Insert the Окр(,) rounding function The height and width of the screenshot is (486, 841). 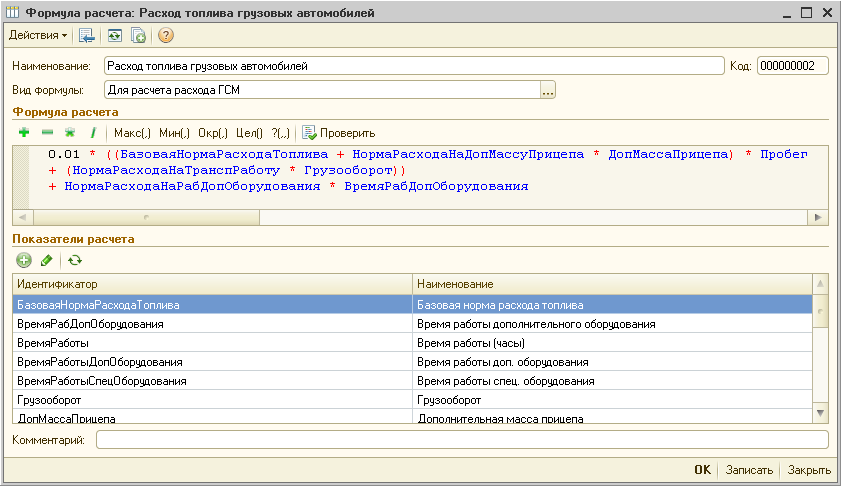[x=213, y=133]
